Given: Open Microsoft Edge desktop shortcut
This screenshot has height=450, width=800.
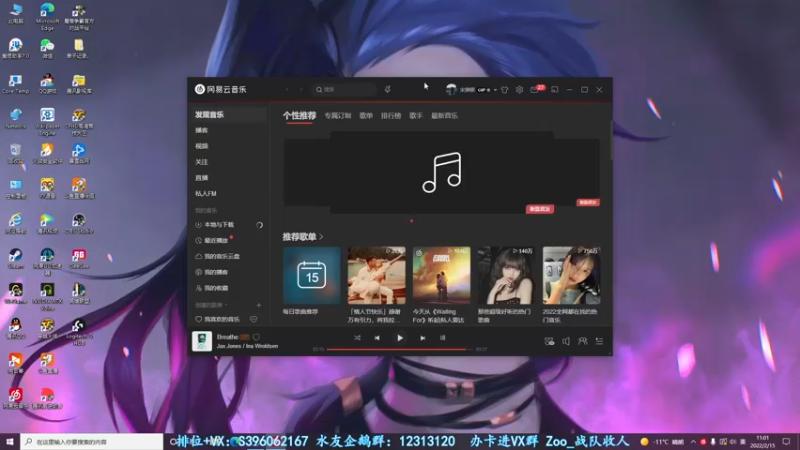Looking at the screenshot, I should [47, 17].
